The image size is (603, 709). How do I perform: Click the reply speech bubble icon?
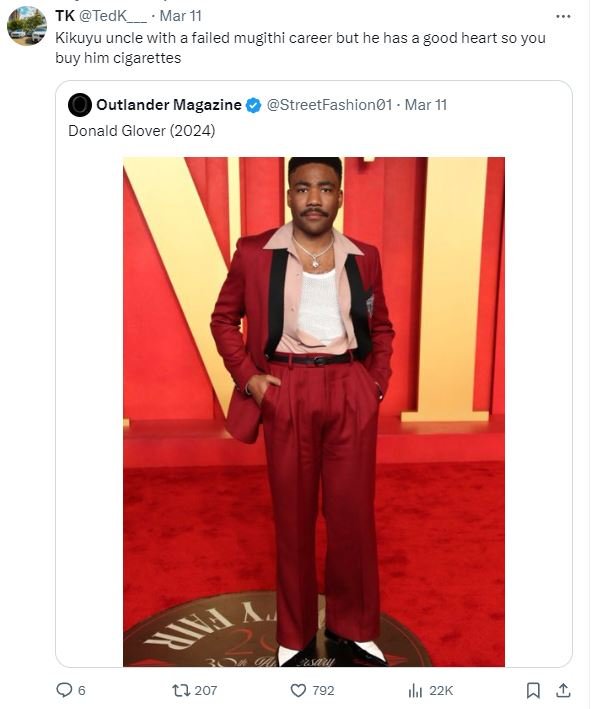(x=64, y=690)
